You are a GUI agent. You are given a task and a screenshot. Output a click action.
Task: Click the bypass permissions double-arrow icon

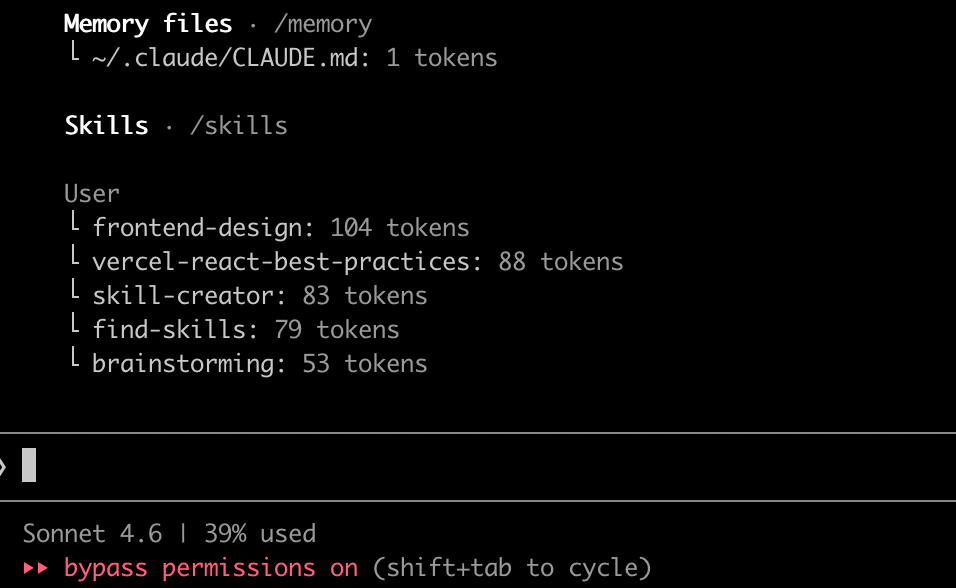click(x=35, y=568)
